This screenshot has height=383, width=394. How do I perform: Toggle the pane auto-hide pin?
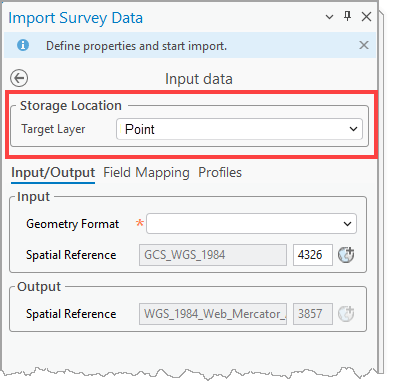[x=347, y=16]
